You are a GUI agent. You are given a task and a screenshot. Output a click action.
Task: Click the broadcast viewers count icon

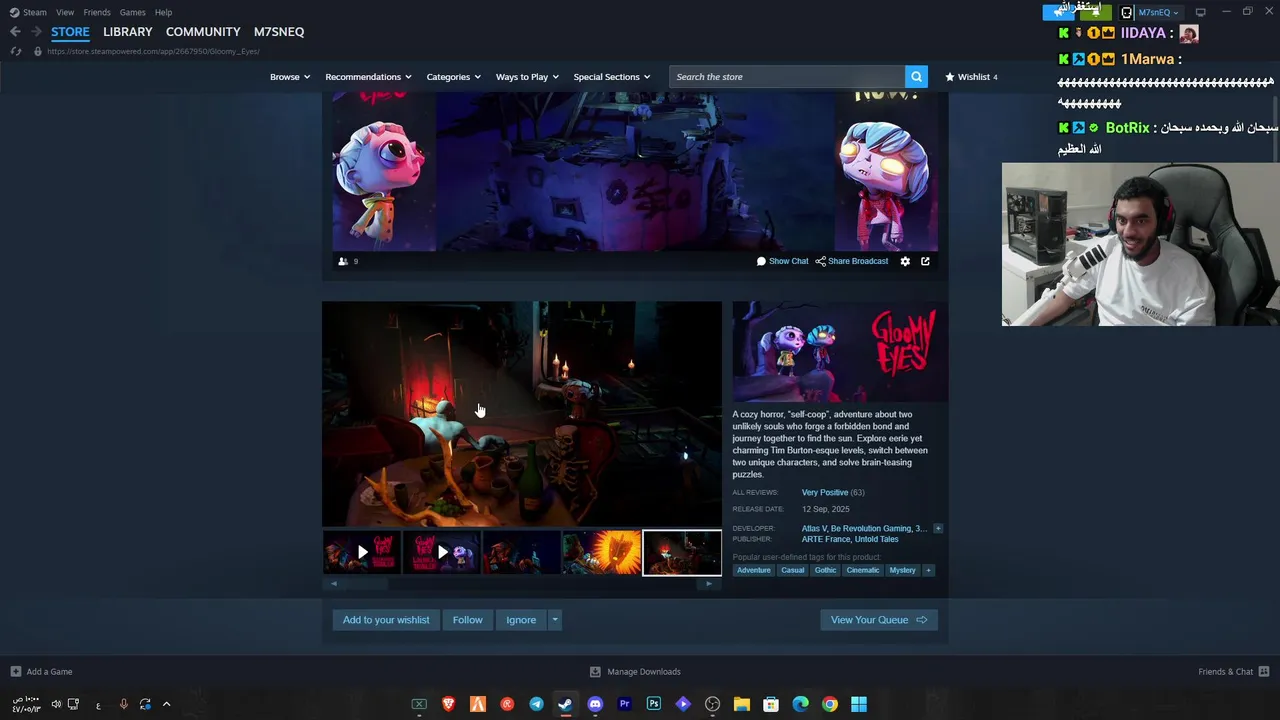click(343, 261)
